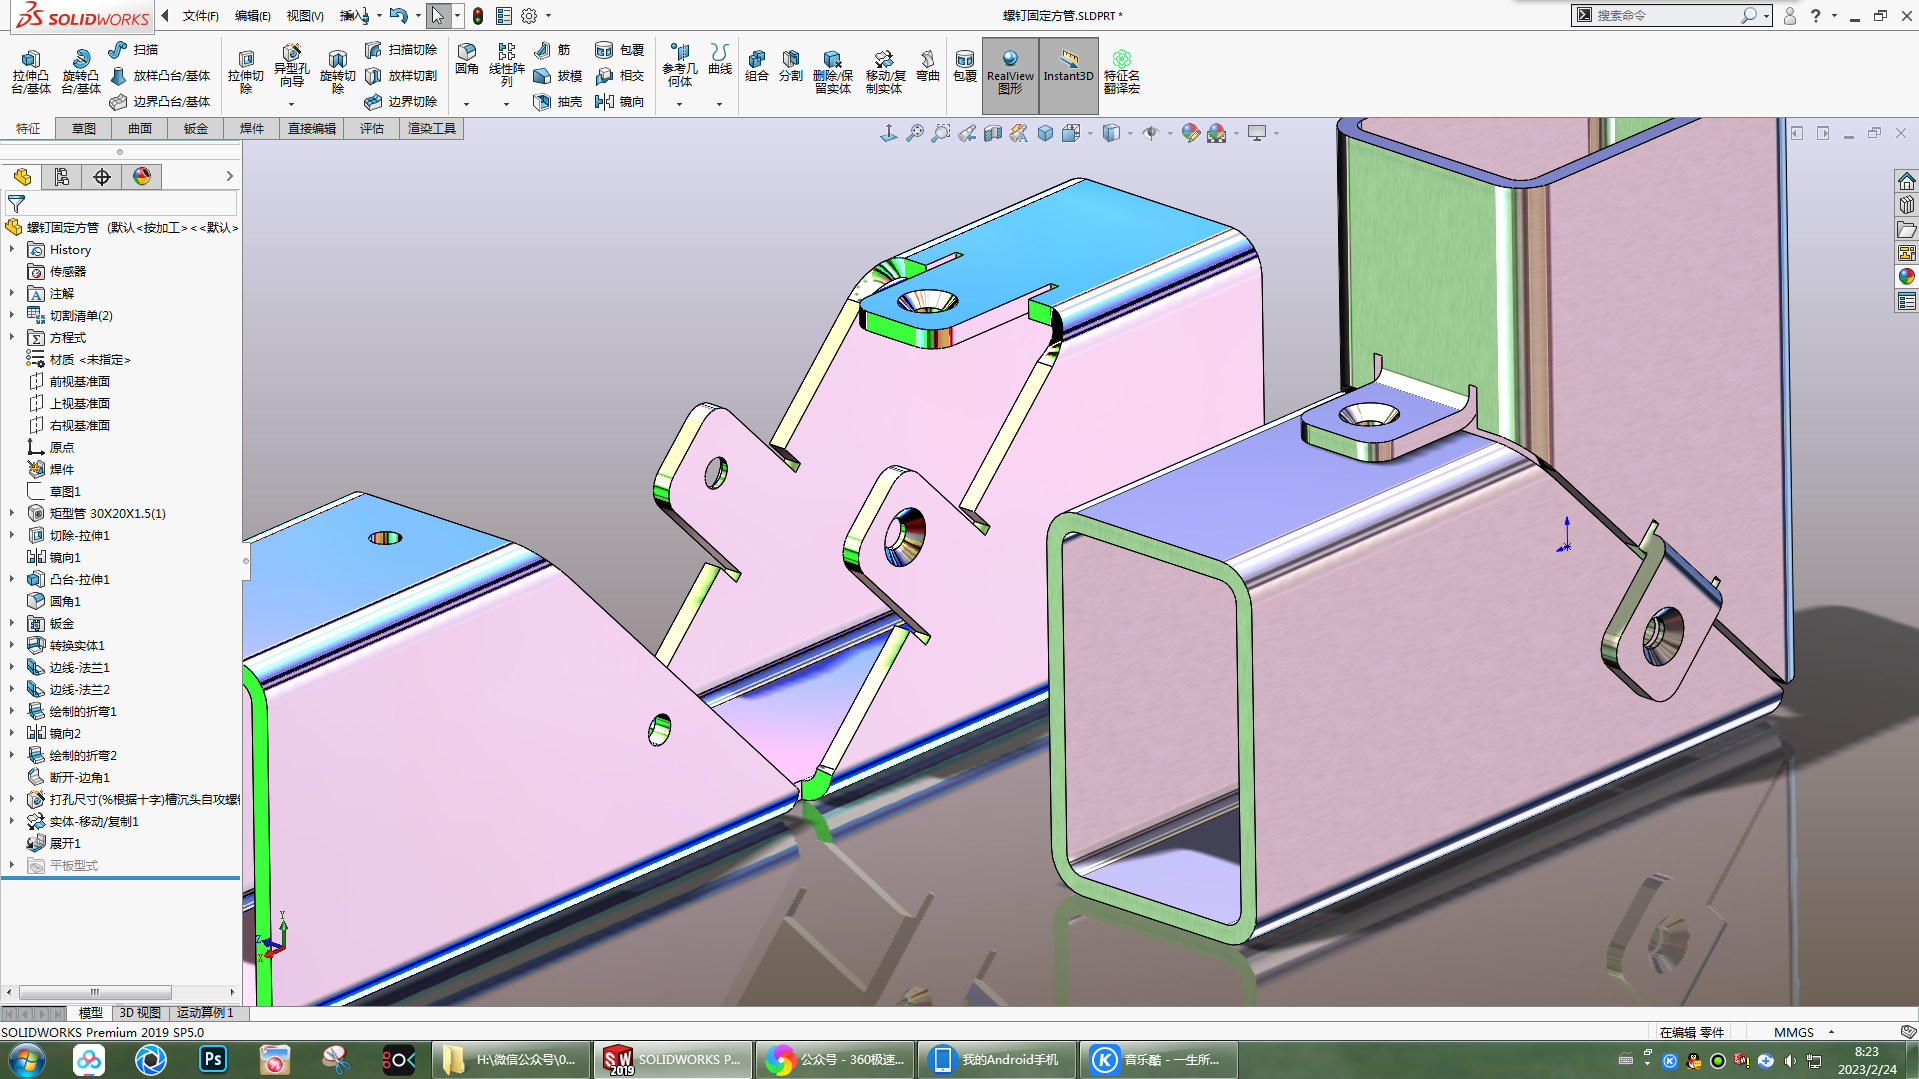Expand the History tree node
Viewport: 1919px width, 1079px height.
12,250
